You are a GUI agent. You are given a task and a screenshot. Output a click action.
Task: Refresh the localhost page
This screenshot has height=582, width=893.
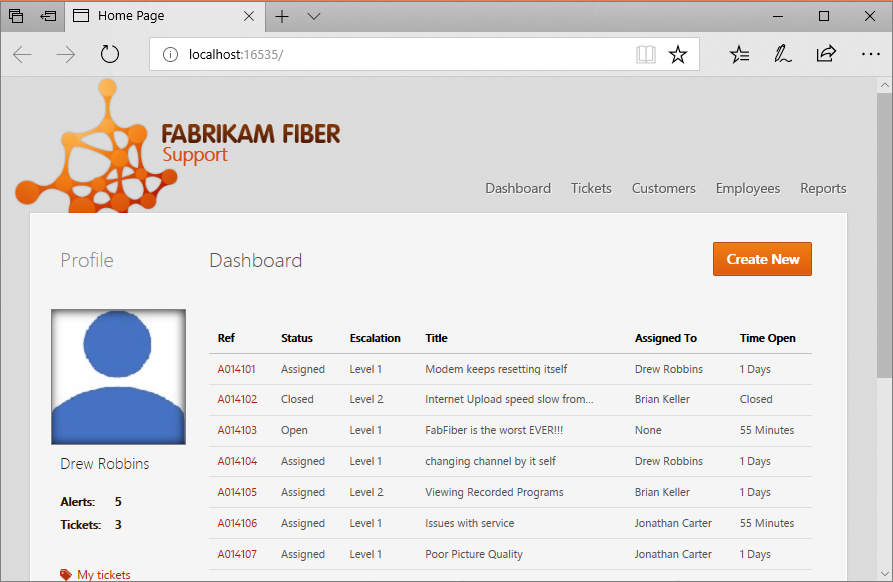109,54
